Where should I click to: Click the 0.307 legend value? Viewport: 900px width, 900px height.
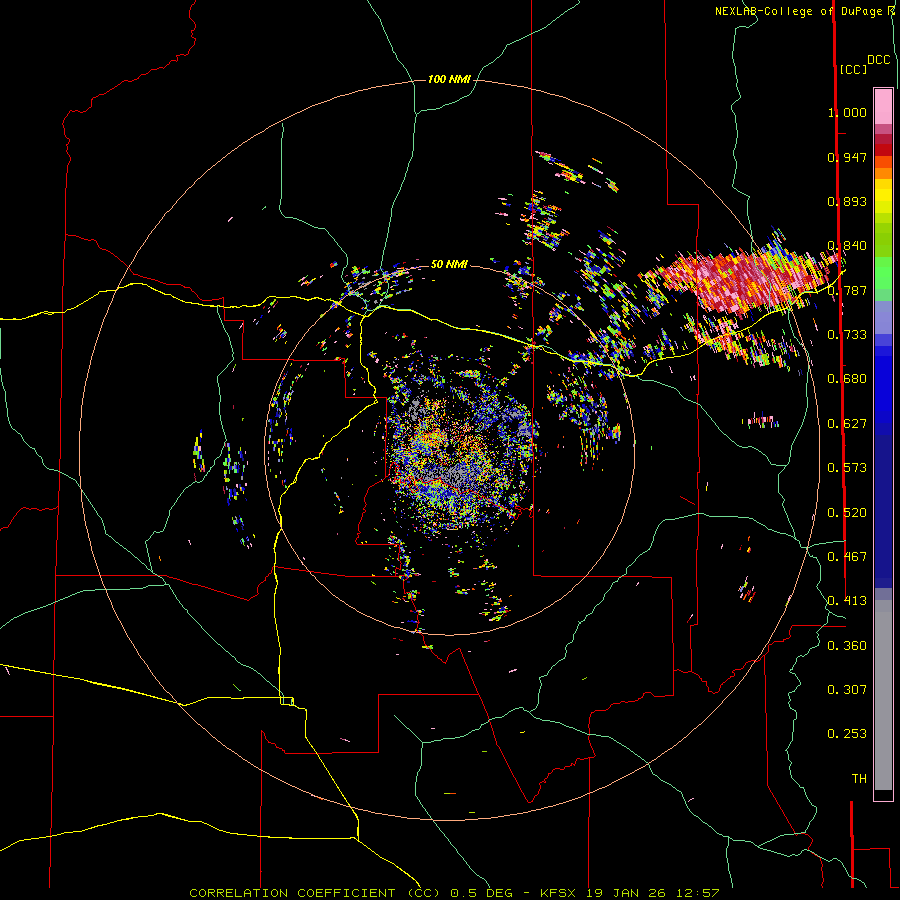pyautogui.click(x=847, y=690)
